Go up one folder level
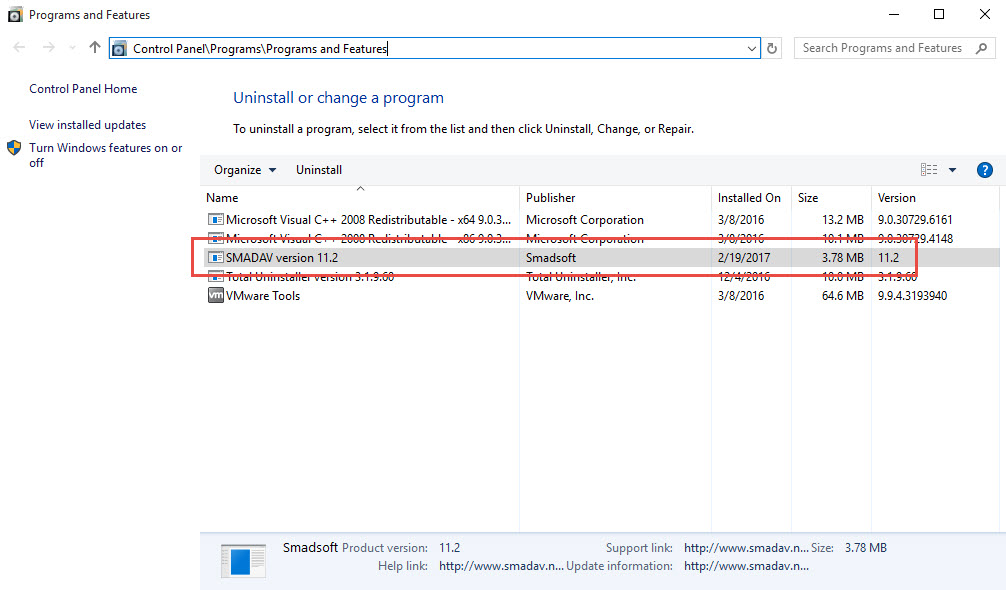1006x590 pixels. 95,47
